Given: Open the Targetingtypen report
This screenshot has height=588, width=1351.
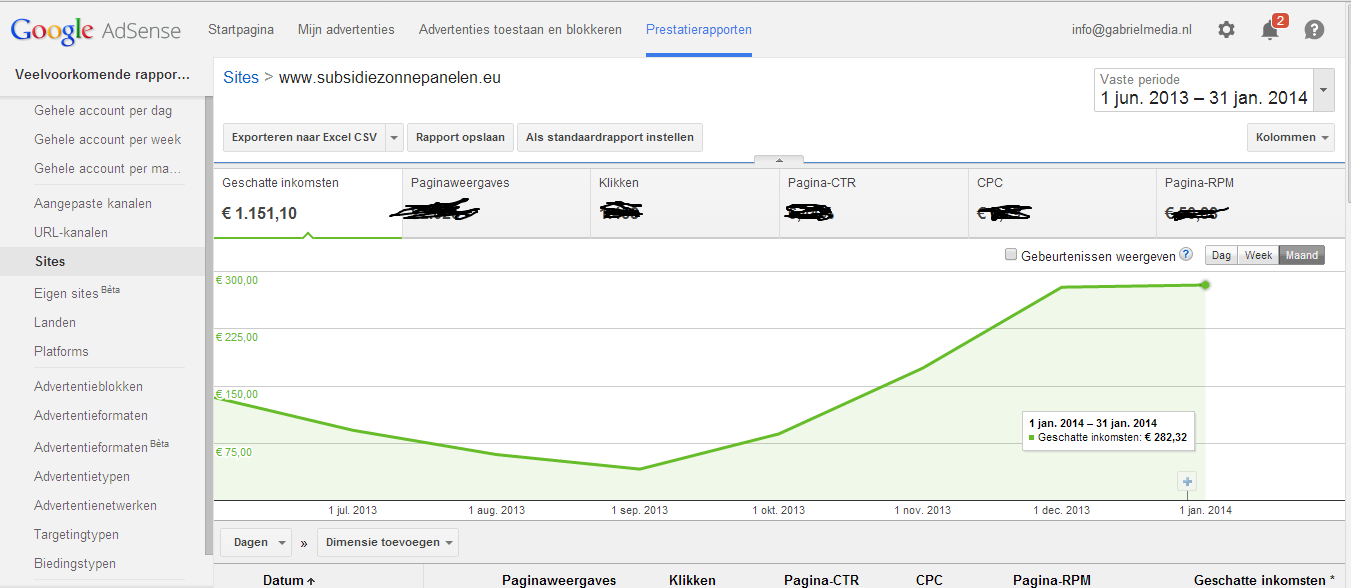Looking at the screenshot, I should click(77, 535).
